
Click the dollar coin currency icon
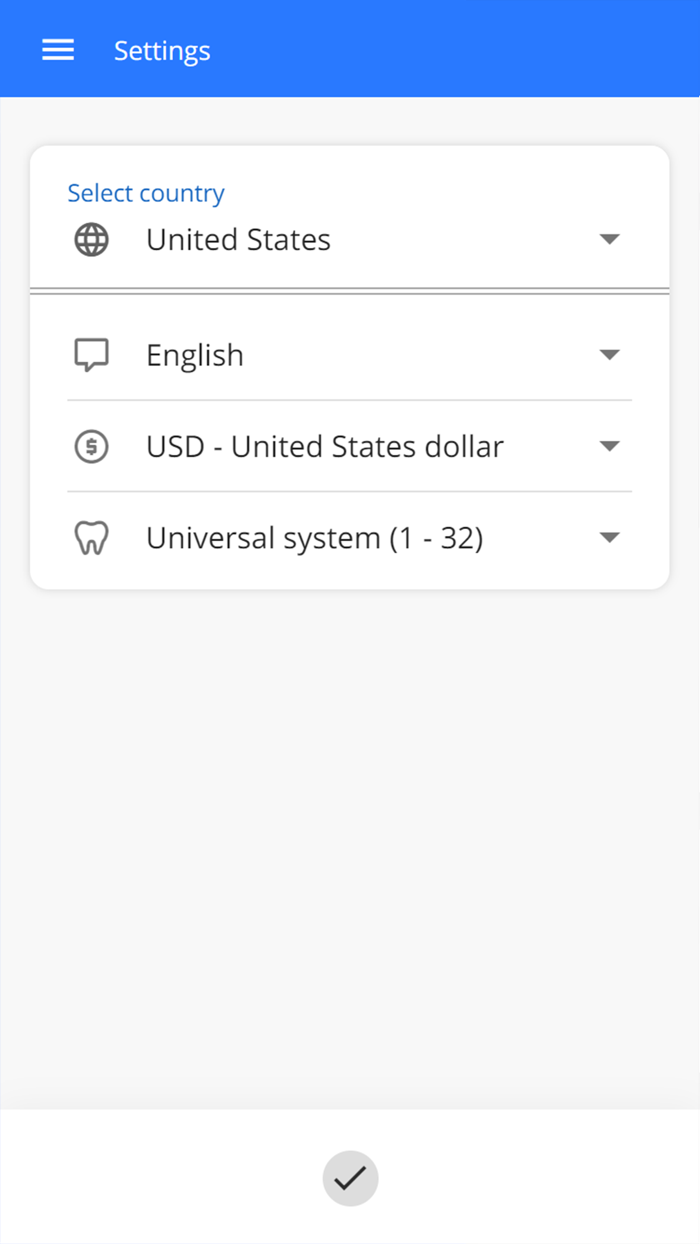point(92,446)
